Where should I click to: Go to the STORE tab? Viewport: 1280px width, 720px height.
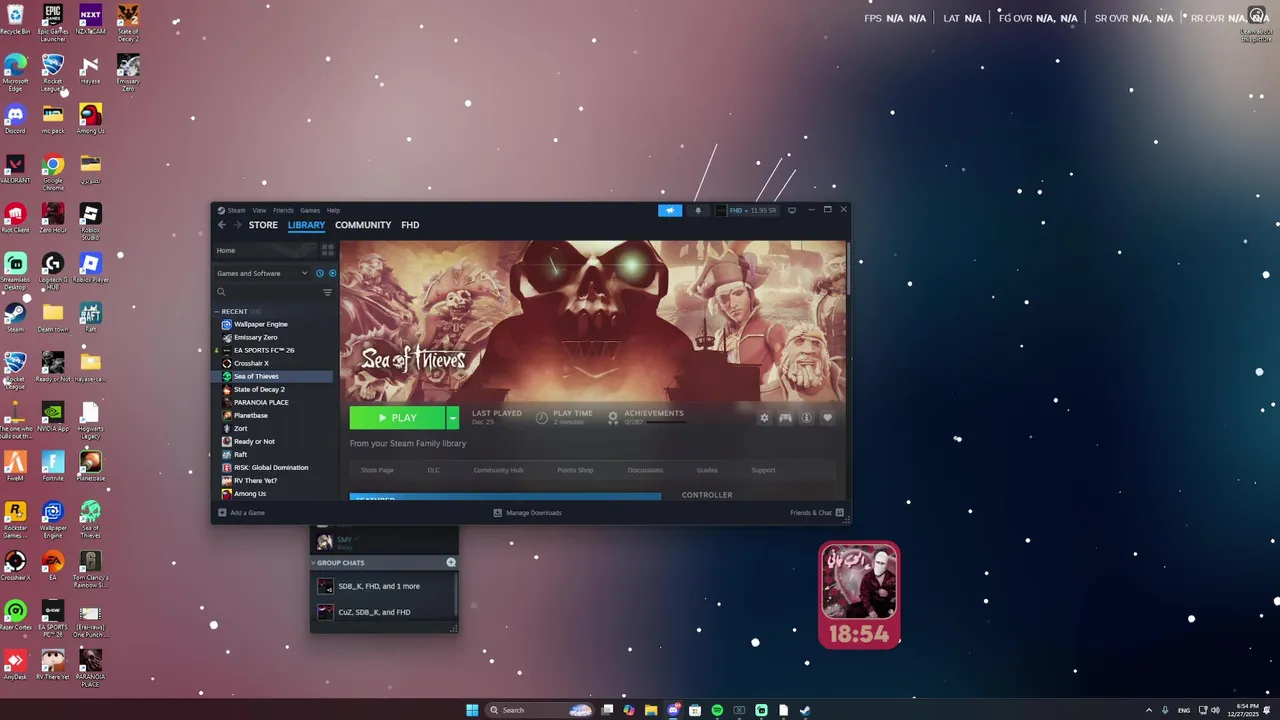tap(263, 225)
